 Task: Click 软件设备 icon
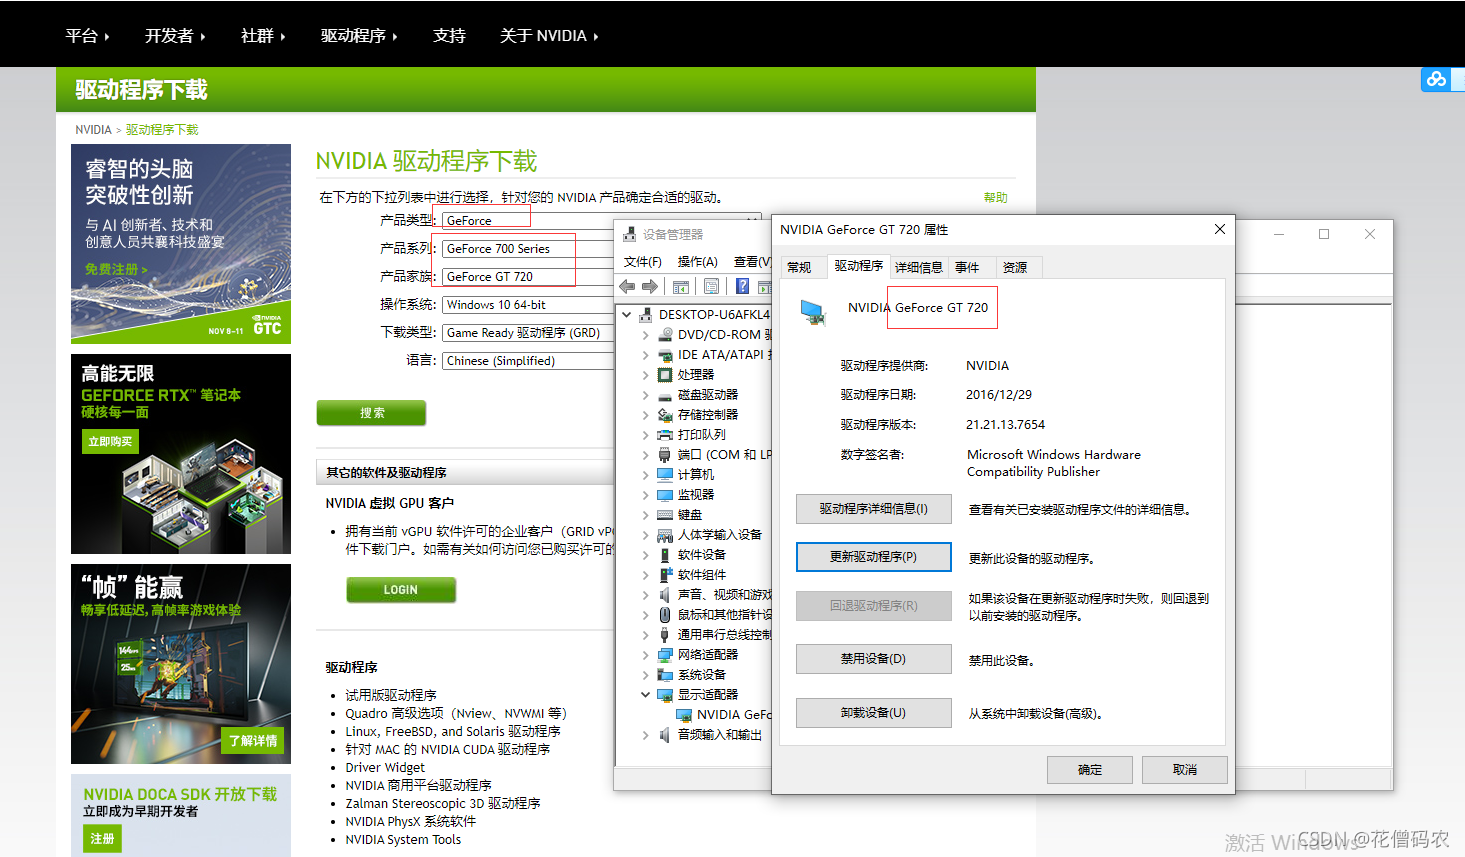click(665, 554)
